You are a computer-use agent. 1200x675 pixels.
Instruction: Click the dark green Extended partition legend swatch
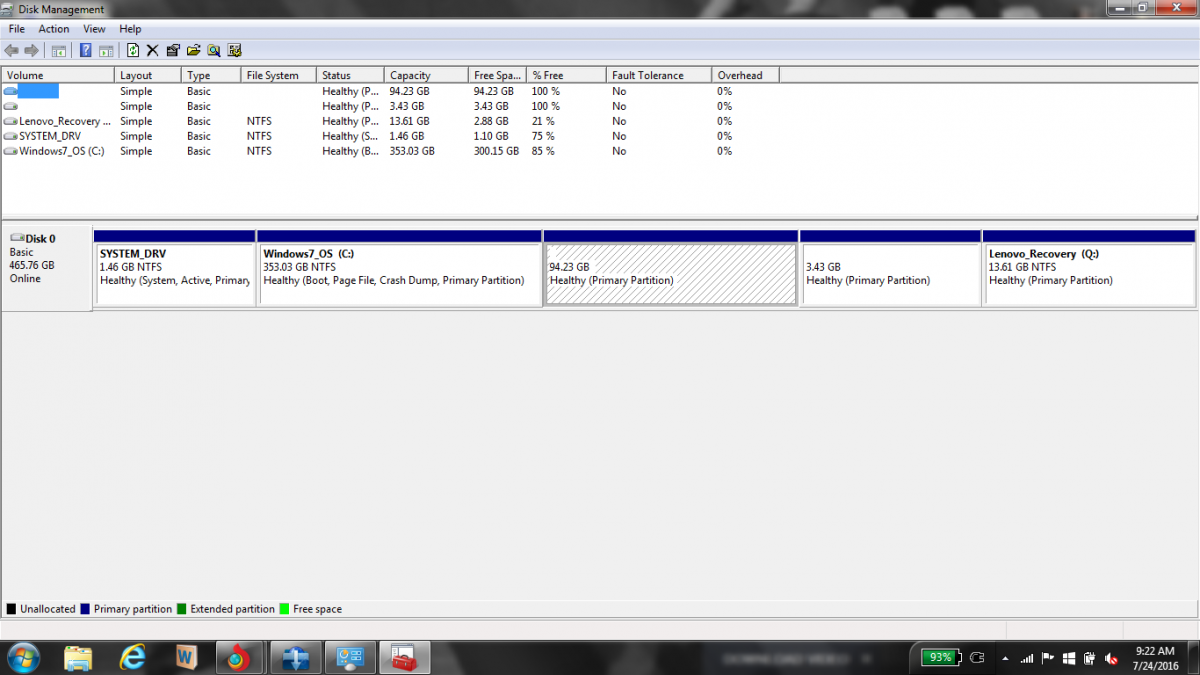181,608
